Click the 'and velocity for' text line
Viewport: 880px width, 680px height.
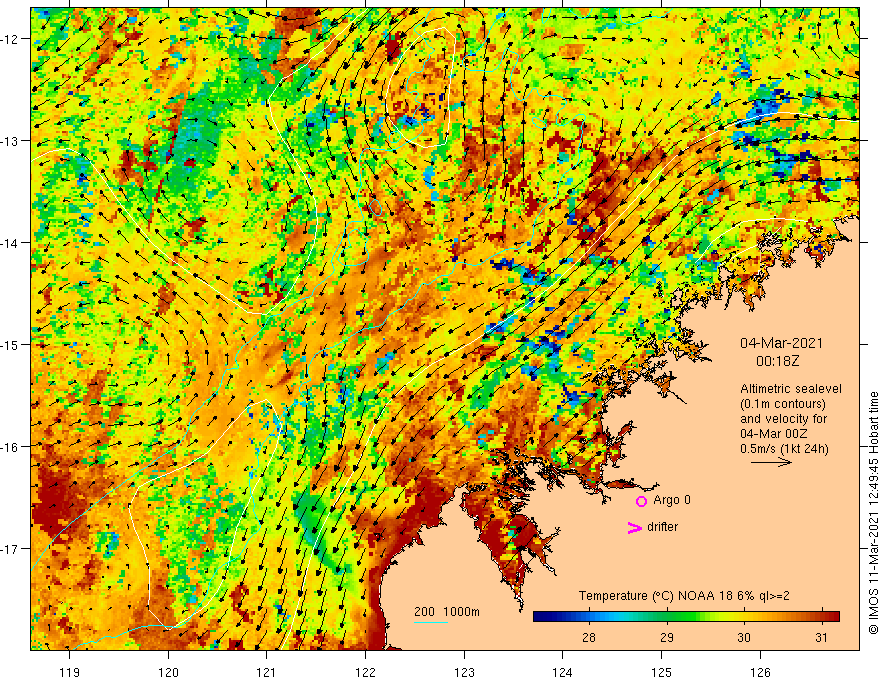coord(783,419)
